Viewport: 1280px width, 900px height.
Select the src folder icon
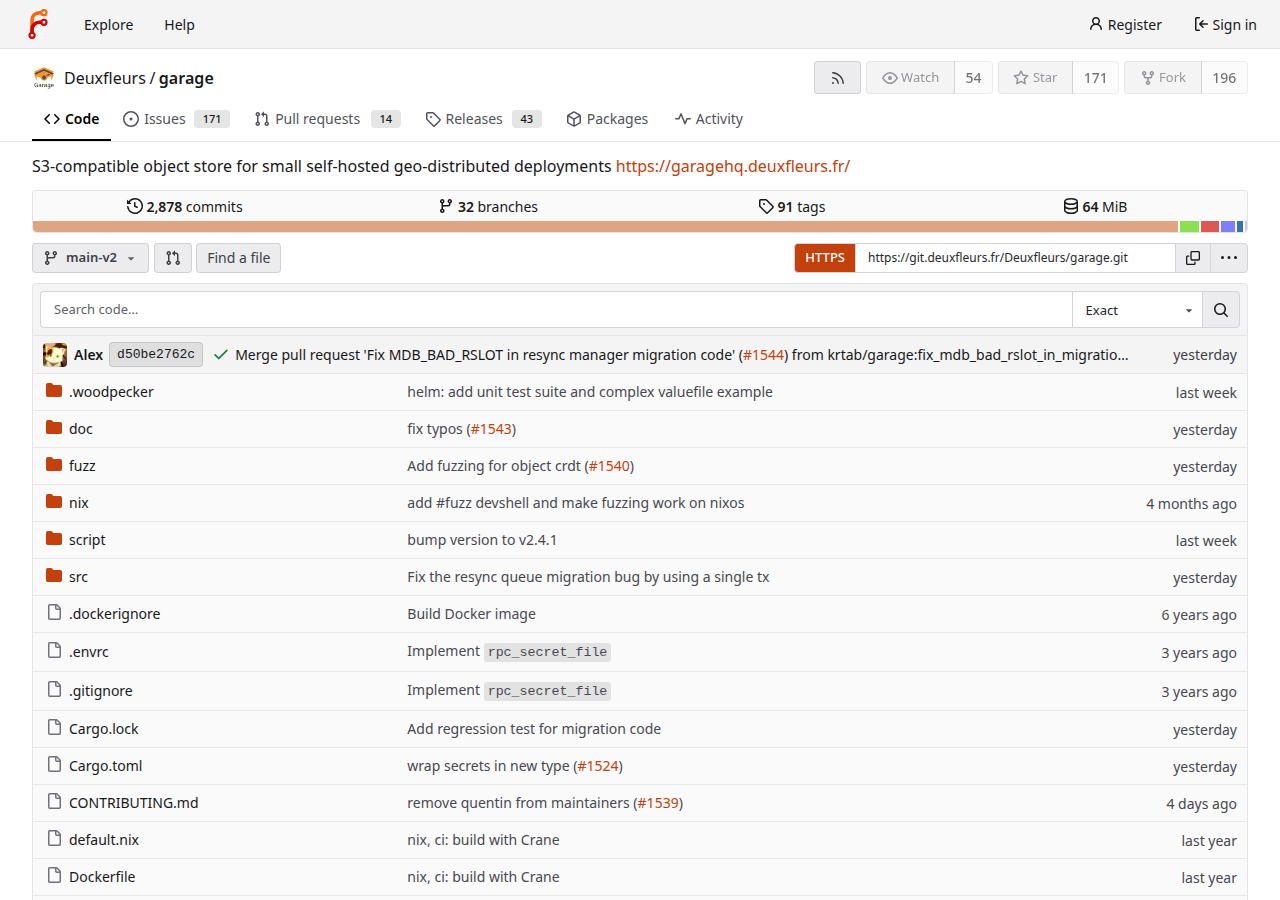click(x=54, y=576)
